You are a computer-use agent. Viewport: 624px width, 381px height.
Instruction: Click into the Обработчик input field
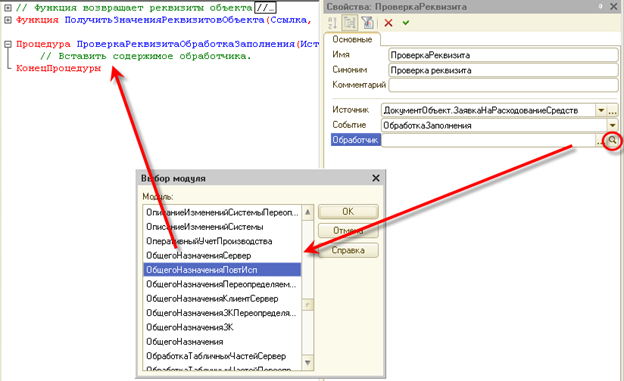(x=488, y=140)
